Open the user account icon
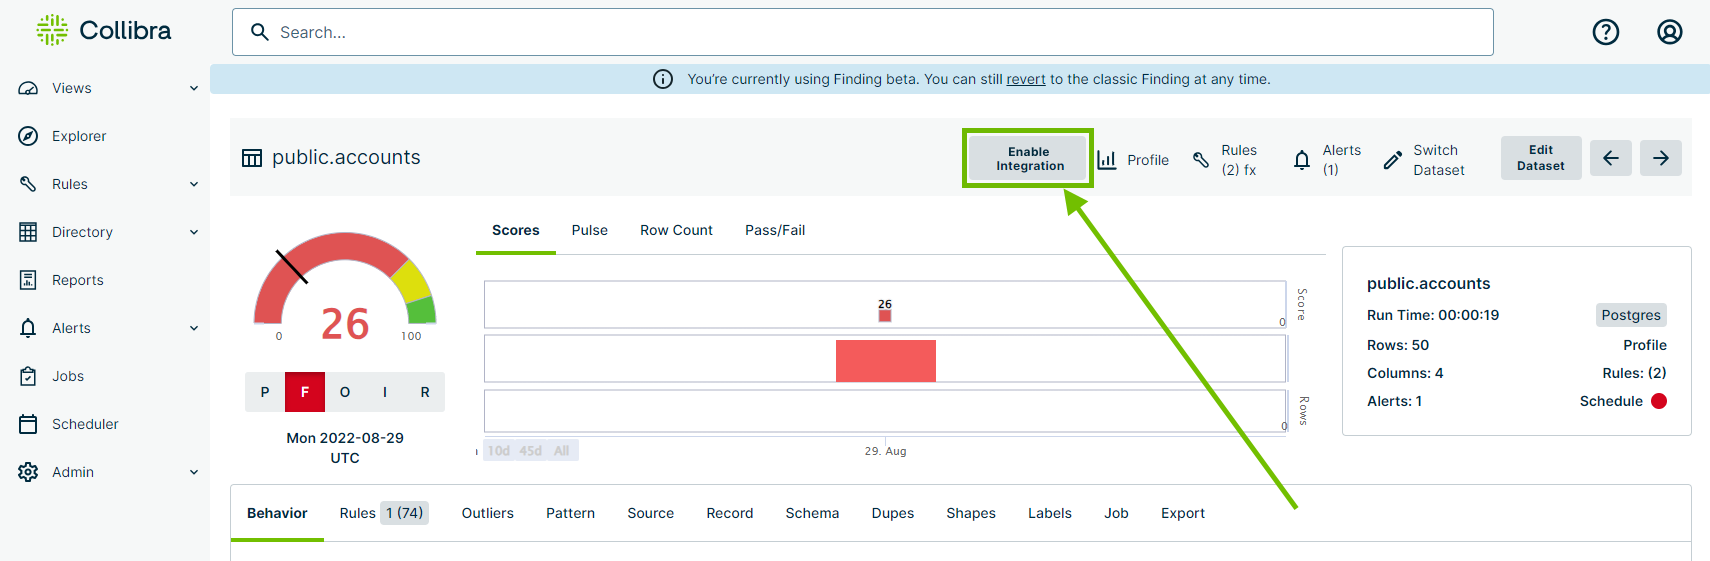1710x561 pixels. (x=1669, y=32)
